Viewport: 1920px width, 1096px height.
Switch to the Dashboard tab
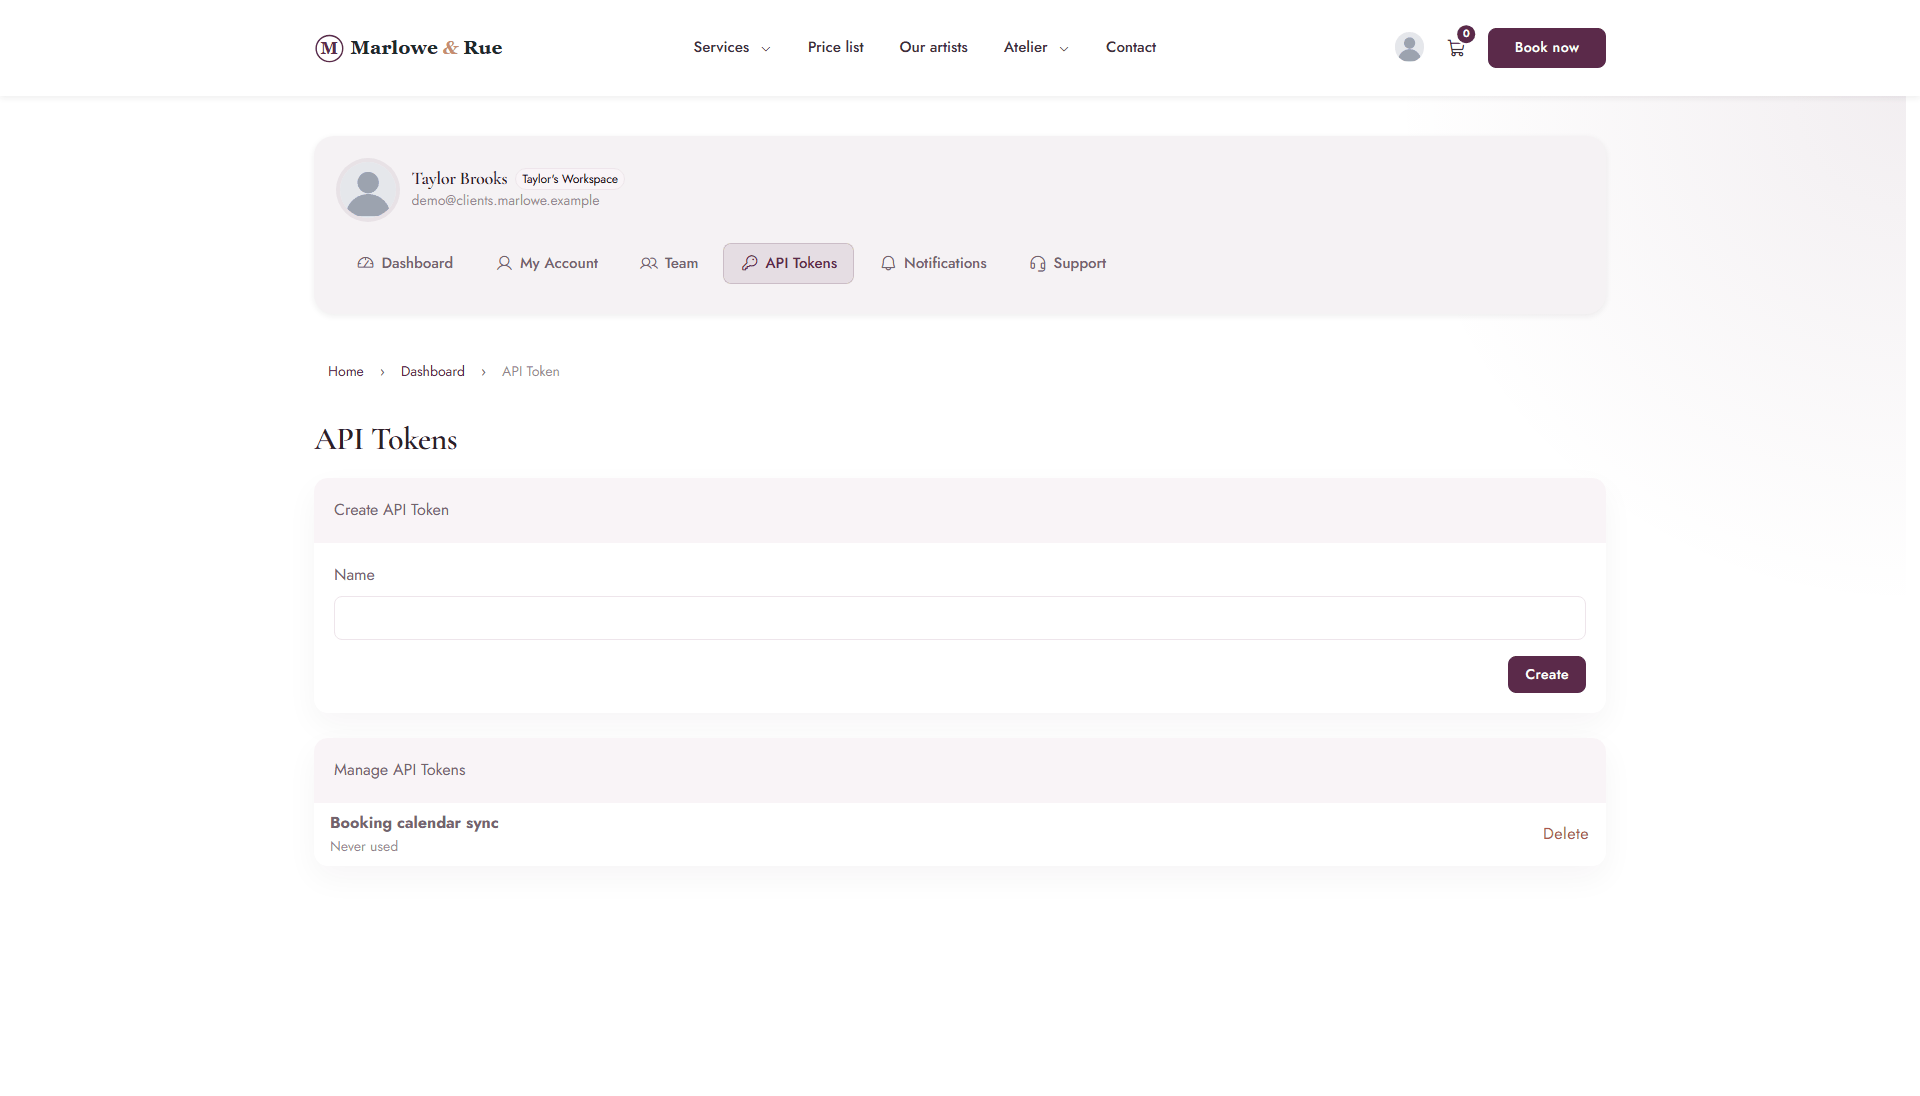tap(405, 263)
